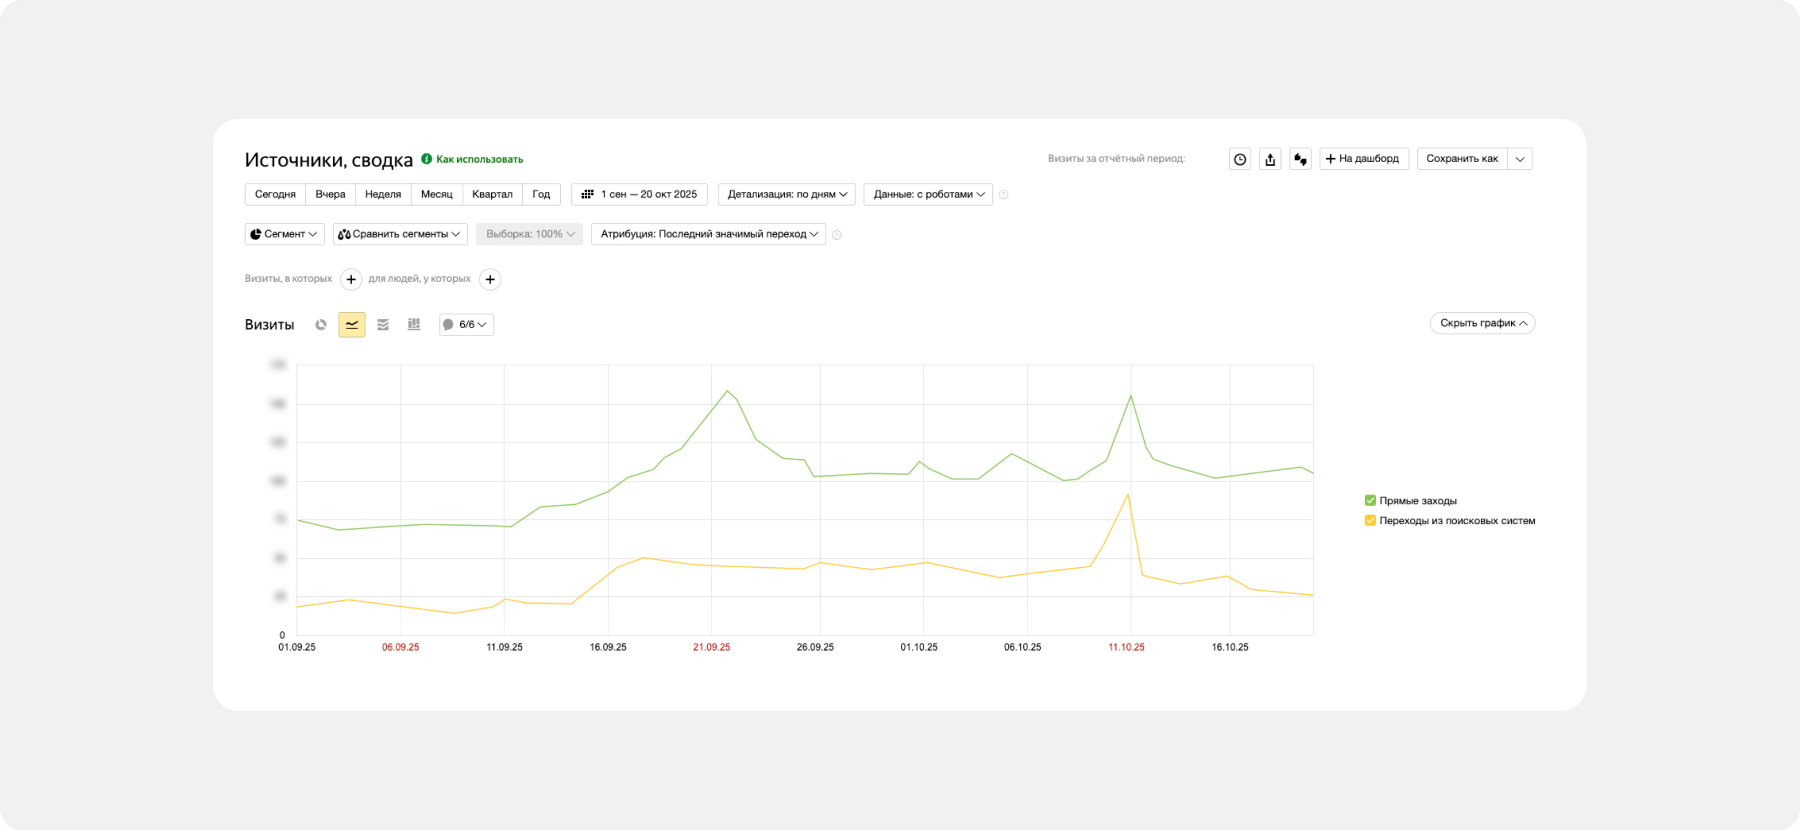Open the 'Как использовать' help link
Screen dimensions: 1800x830
click(479, 160)
